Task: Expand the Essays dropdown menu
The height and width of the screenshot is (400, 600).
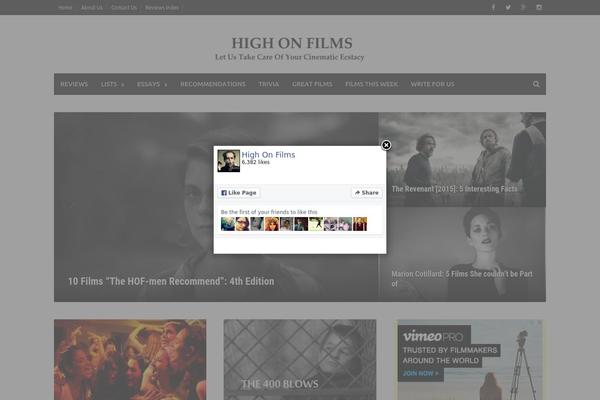Action: (152, 84)
